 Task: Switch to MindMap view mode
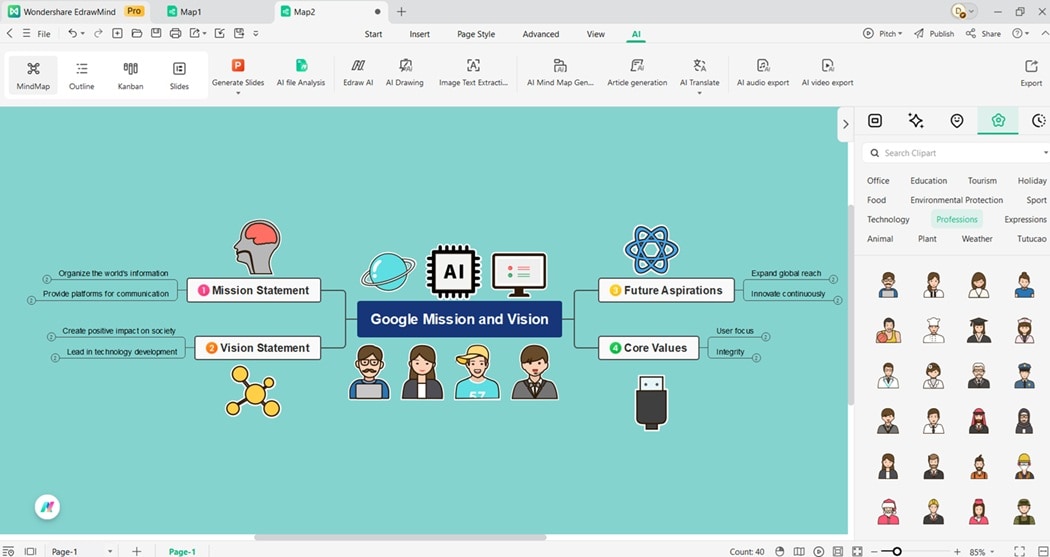pyautogui.click(x=33, y=75)
